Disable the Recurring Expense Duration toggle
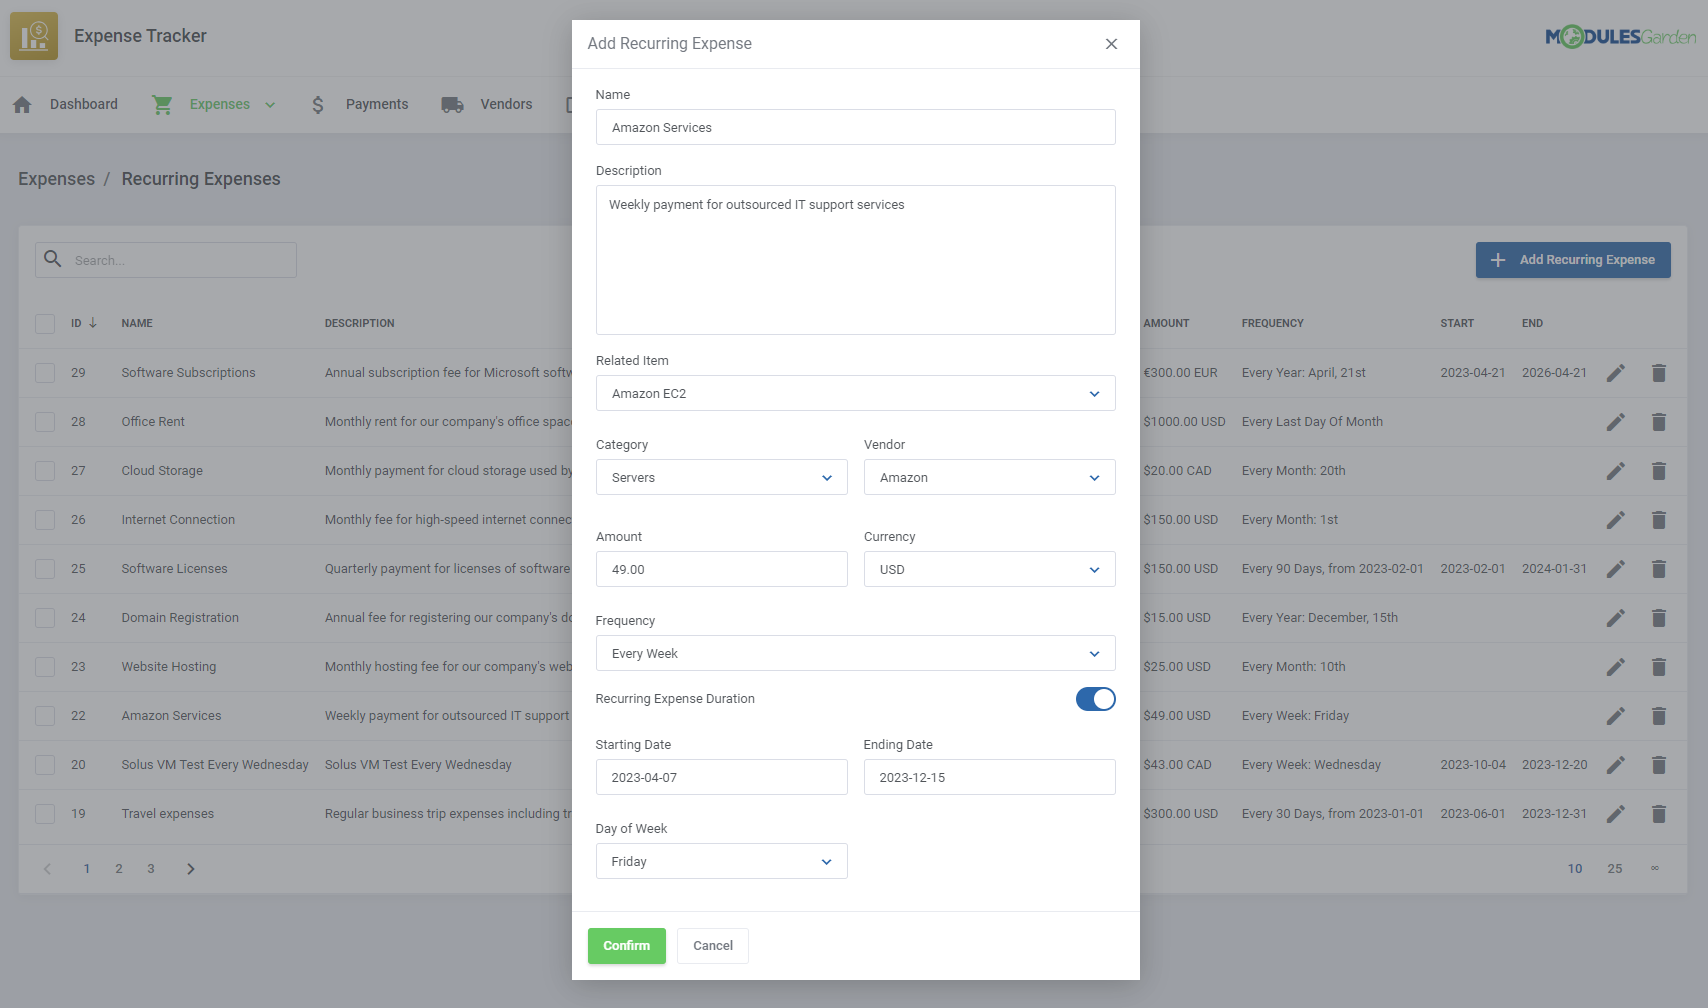 pyautogui.click(x=1095, y=699)
